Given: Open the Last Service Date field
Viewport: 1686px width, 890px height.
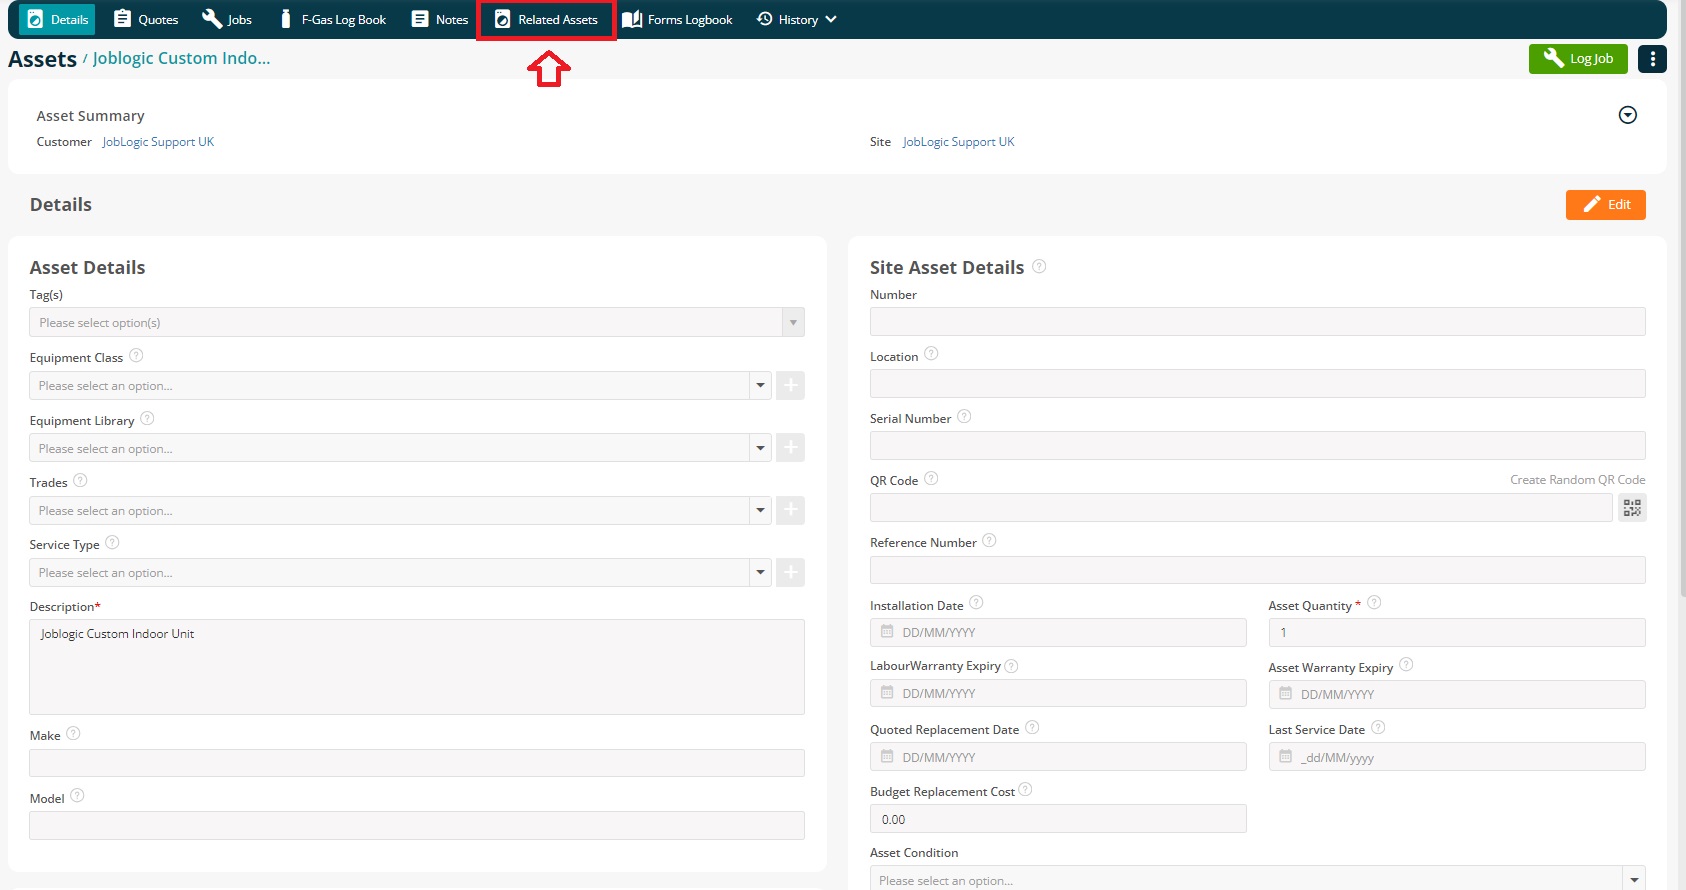Looking at the screenshot, I should pos(1457,757).
